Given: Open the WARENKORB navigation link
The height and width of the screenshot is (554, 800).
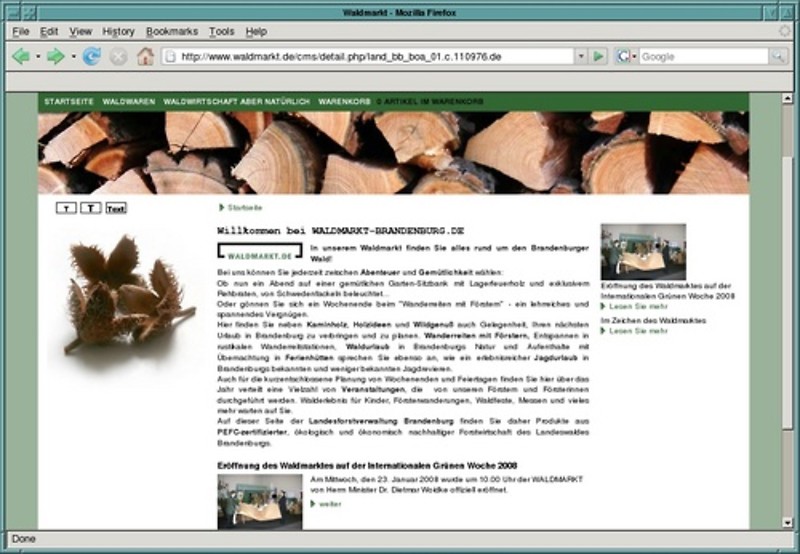Looking at the screenshot, I should [x=344, y=102].
